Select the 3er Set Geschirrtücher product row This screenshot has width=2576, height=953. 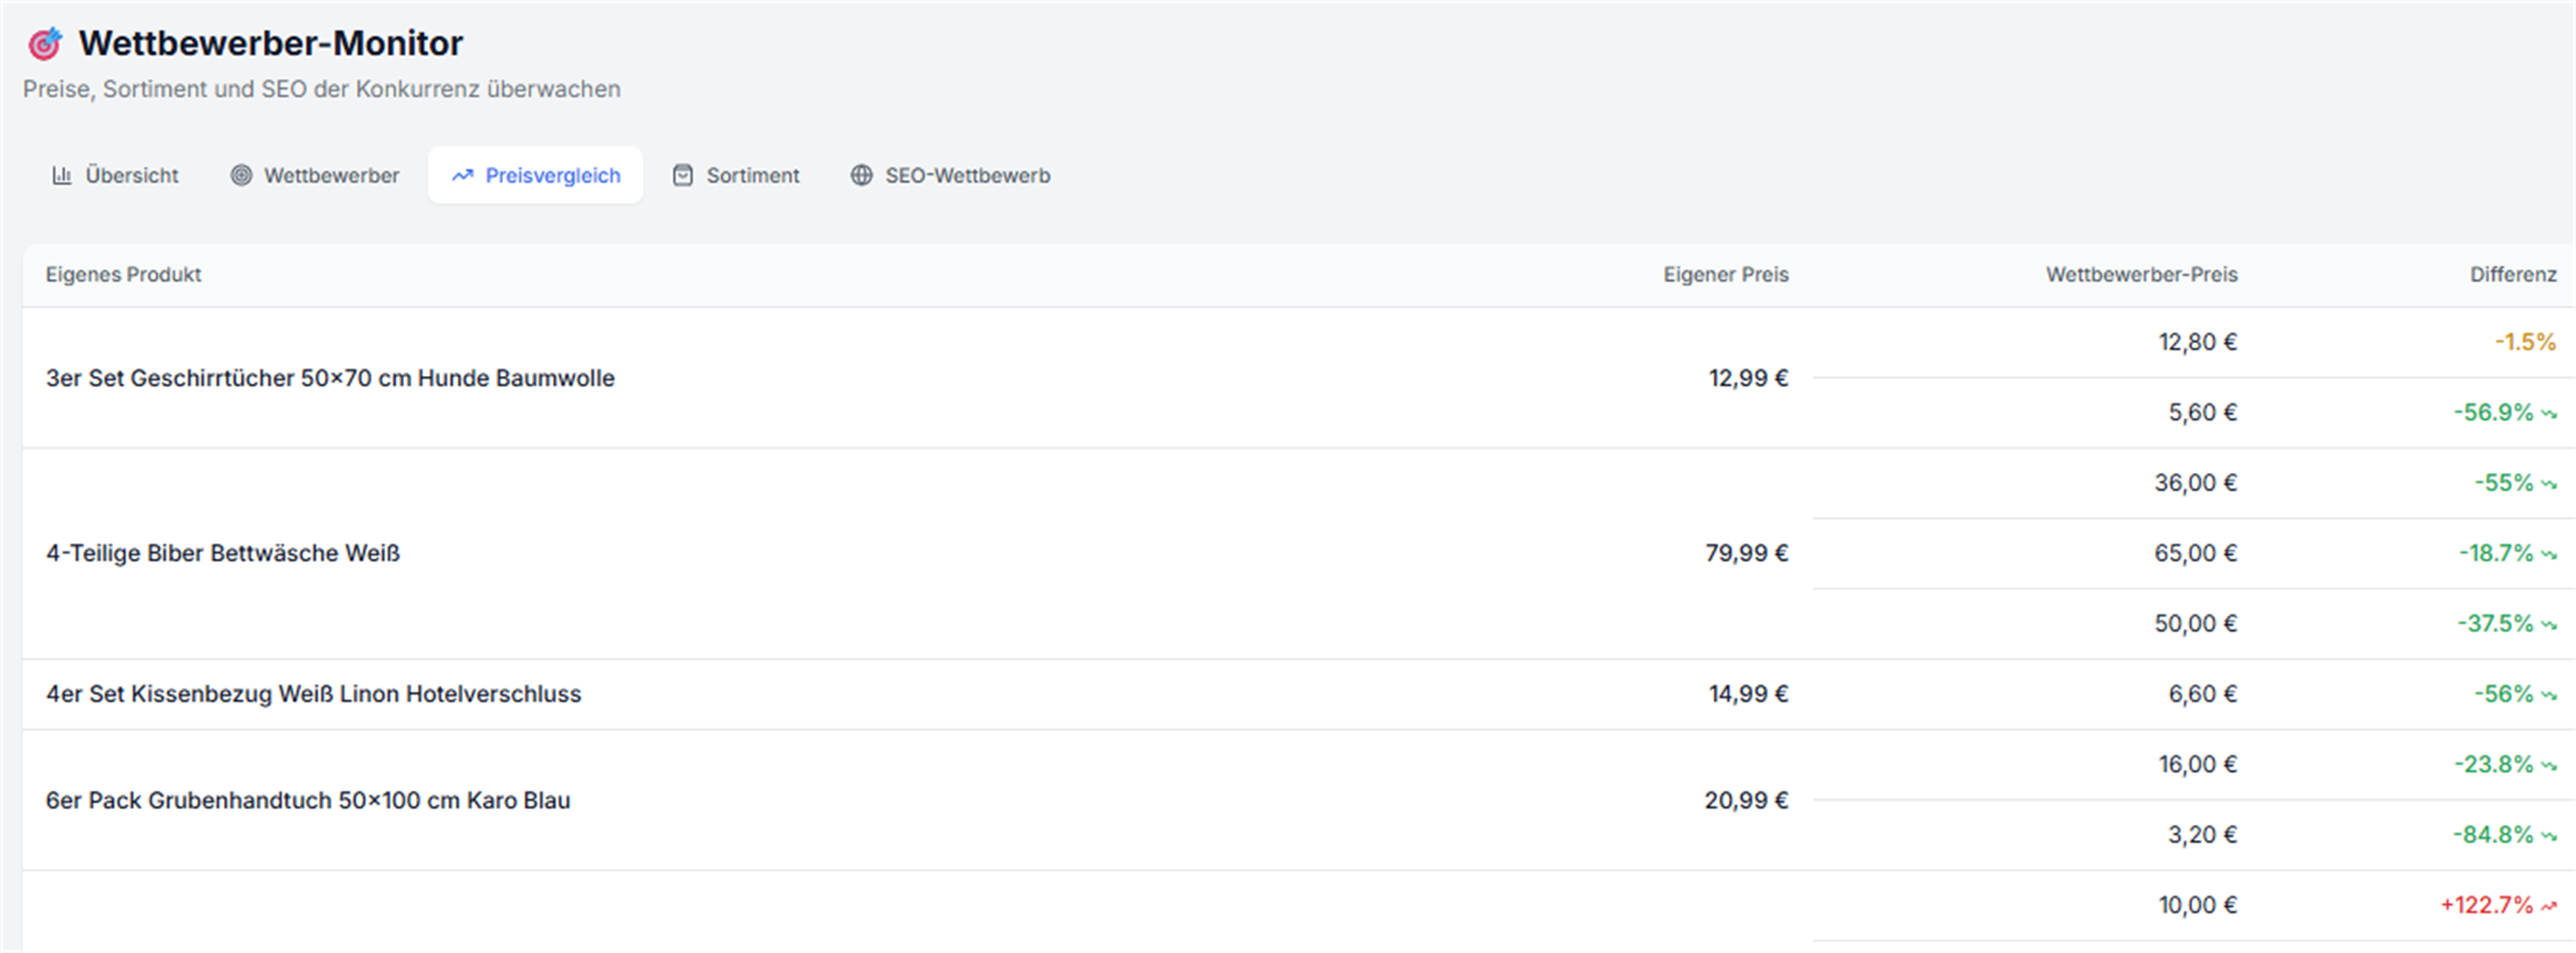(330, 378)
